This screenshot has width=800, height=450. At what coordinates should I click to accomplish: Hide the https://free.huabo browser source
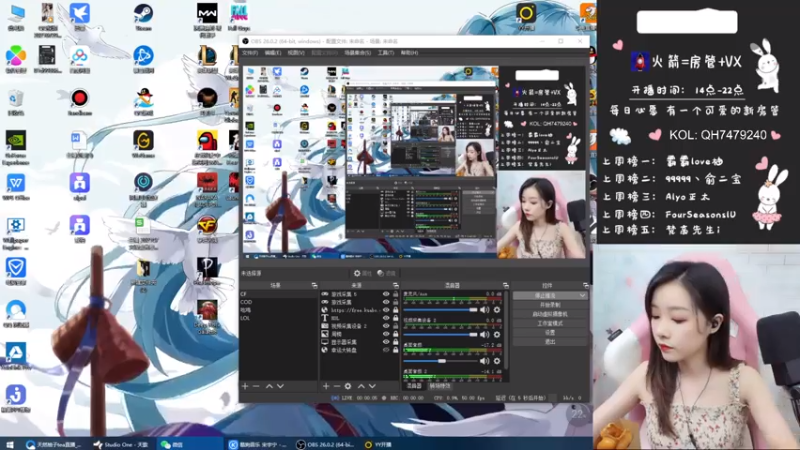click(x=386, y=310)
